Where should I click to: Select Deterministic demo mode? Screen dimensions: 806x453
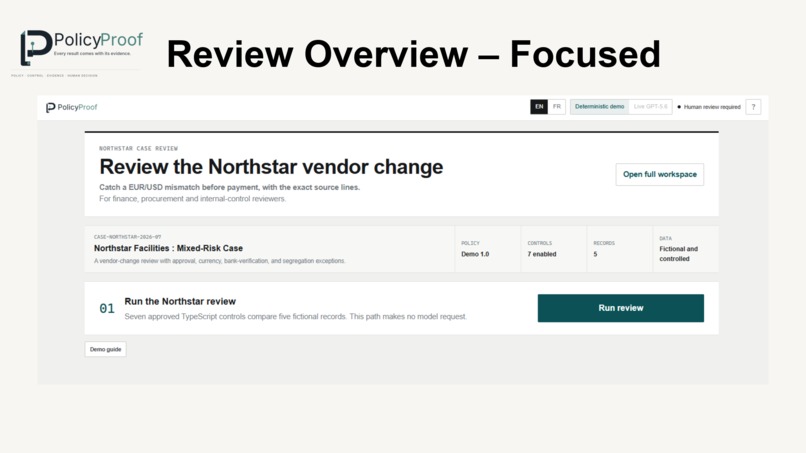pos(599,106)
